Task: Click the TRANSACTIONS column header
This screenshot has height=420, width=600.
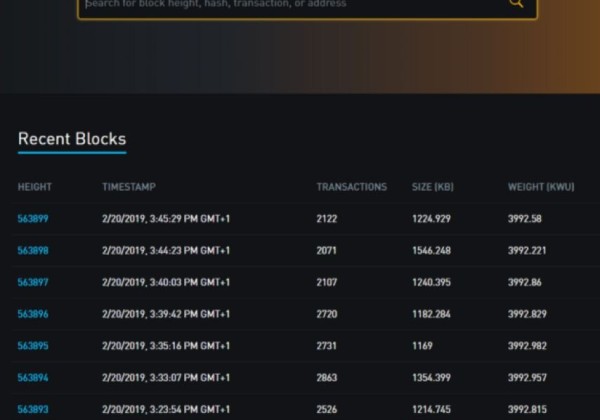Action: [x=351, y=187]
